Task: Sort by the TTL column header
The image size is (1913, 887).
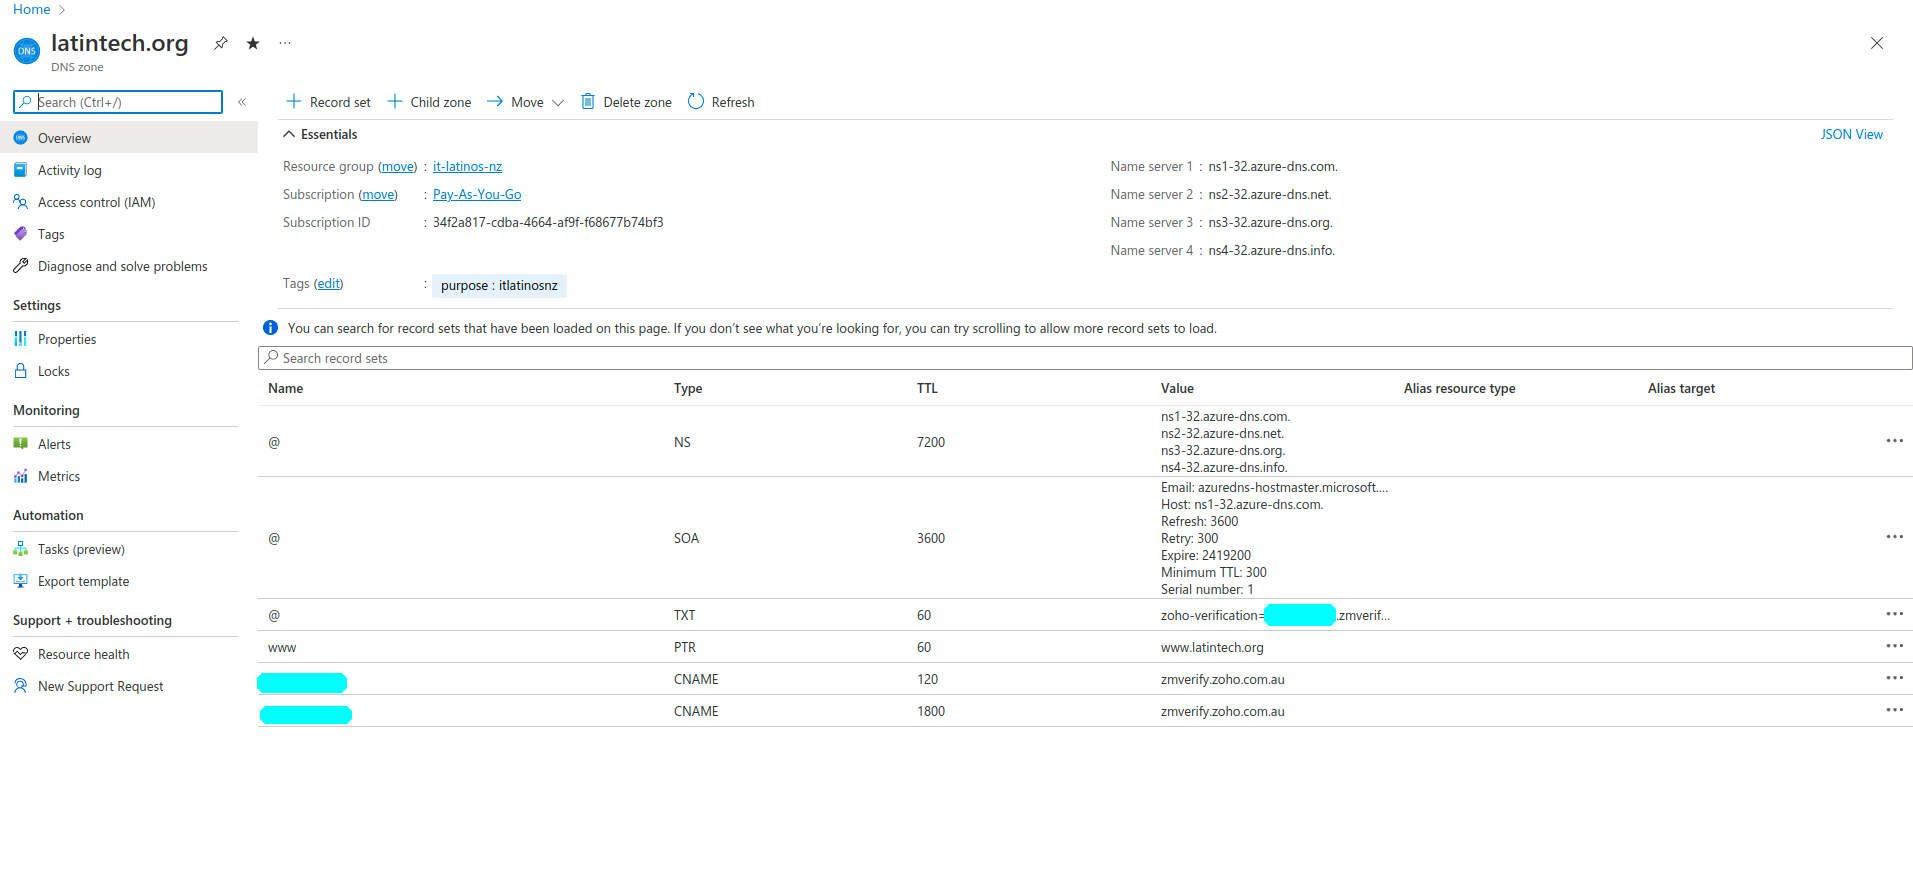Action: pos(927,389)
